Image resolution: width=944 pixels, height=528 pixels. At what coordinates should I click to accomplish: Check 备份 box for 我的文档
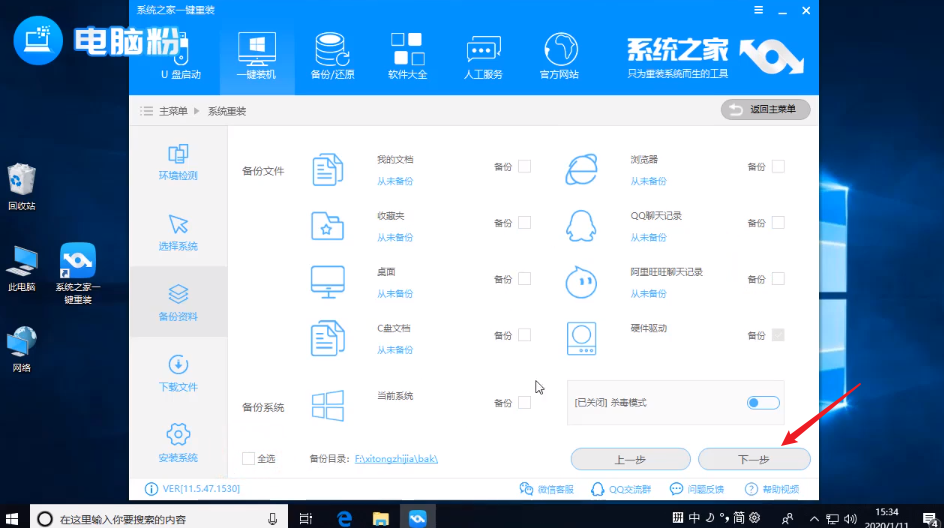point(524,166)
